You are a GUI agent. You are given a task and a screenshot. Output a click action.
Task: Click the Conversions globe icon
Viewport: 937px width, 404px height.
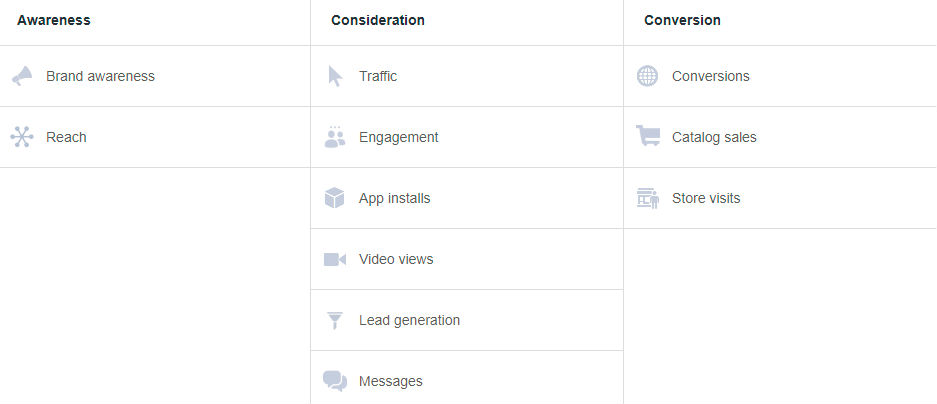click(648, 76)
